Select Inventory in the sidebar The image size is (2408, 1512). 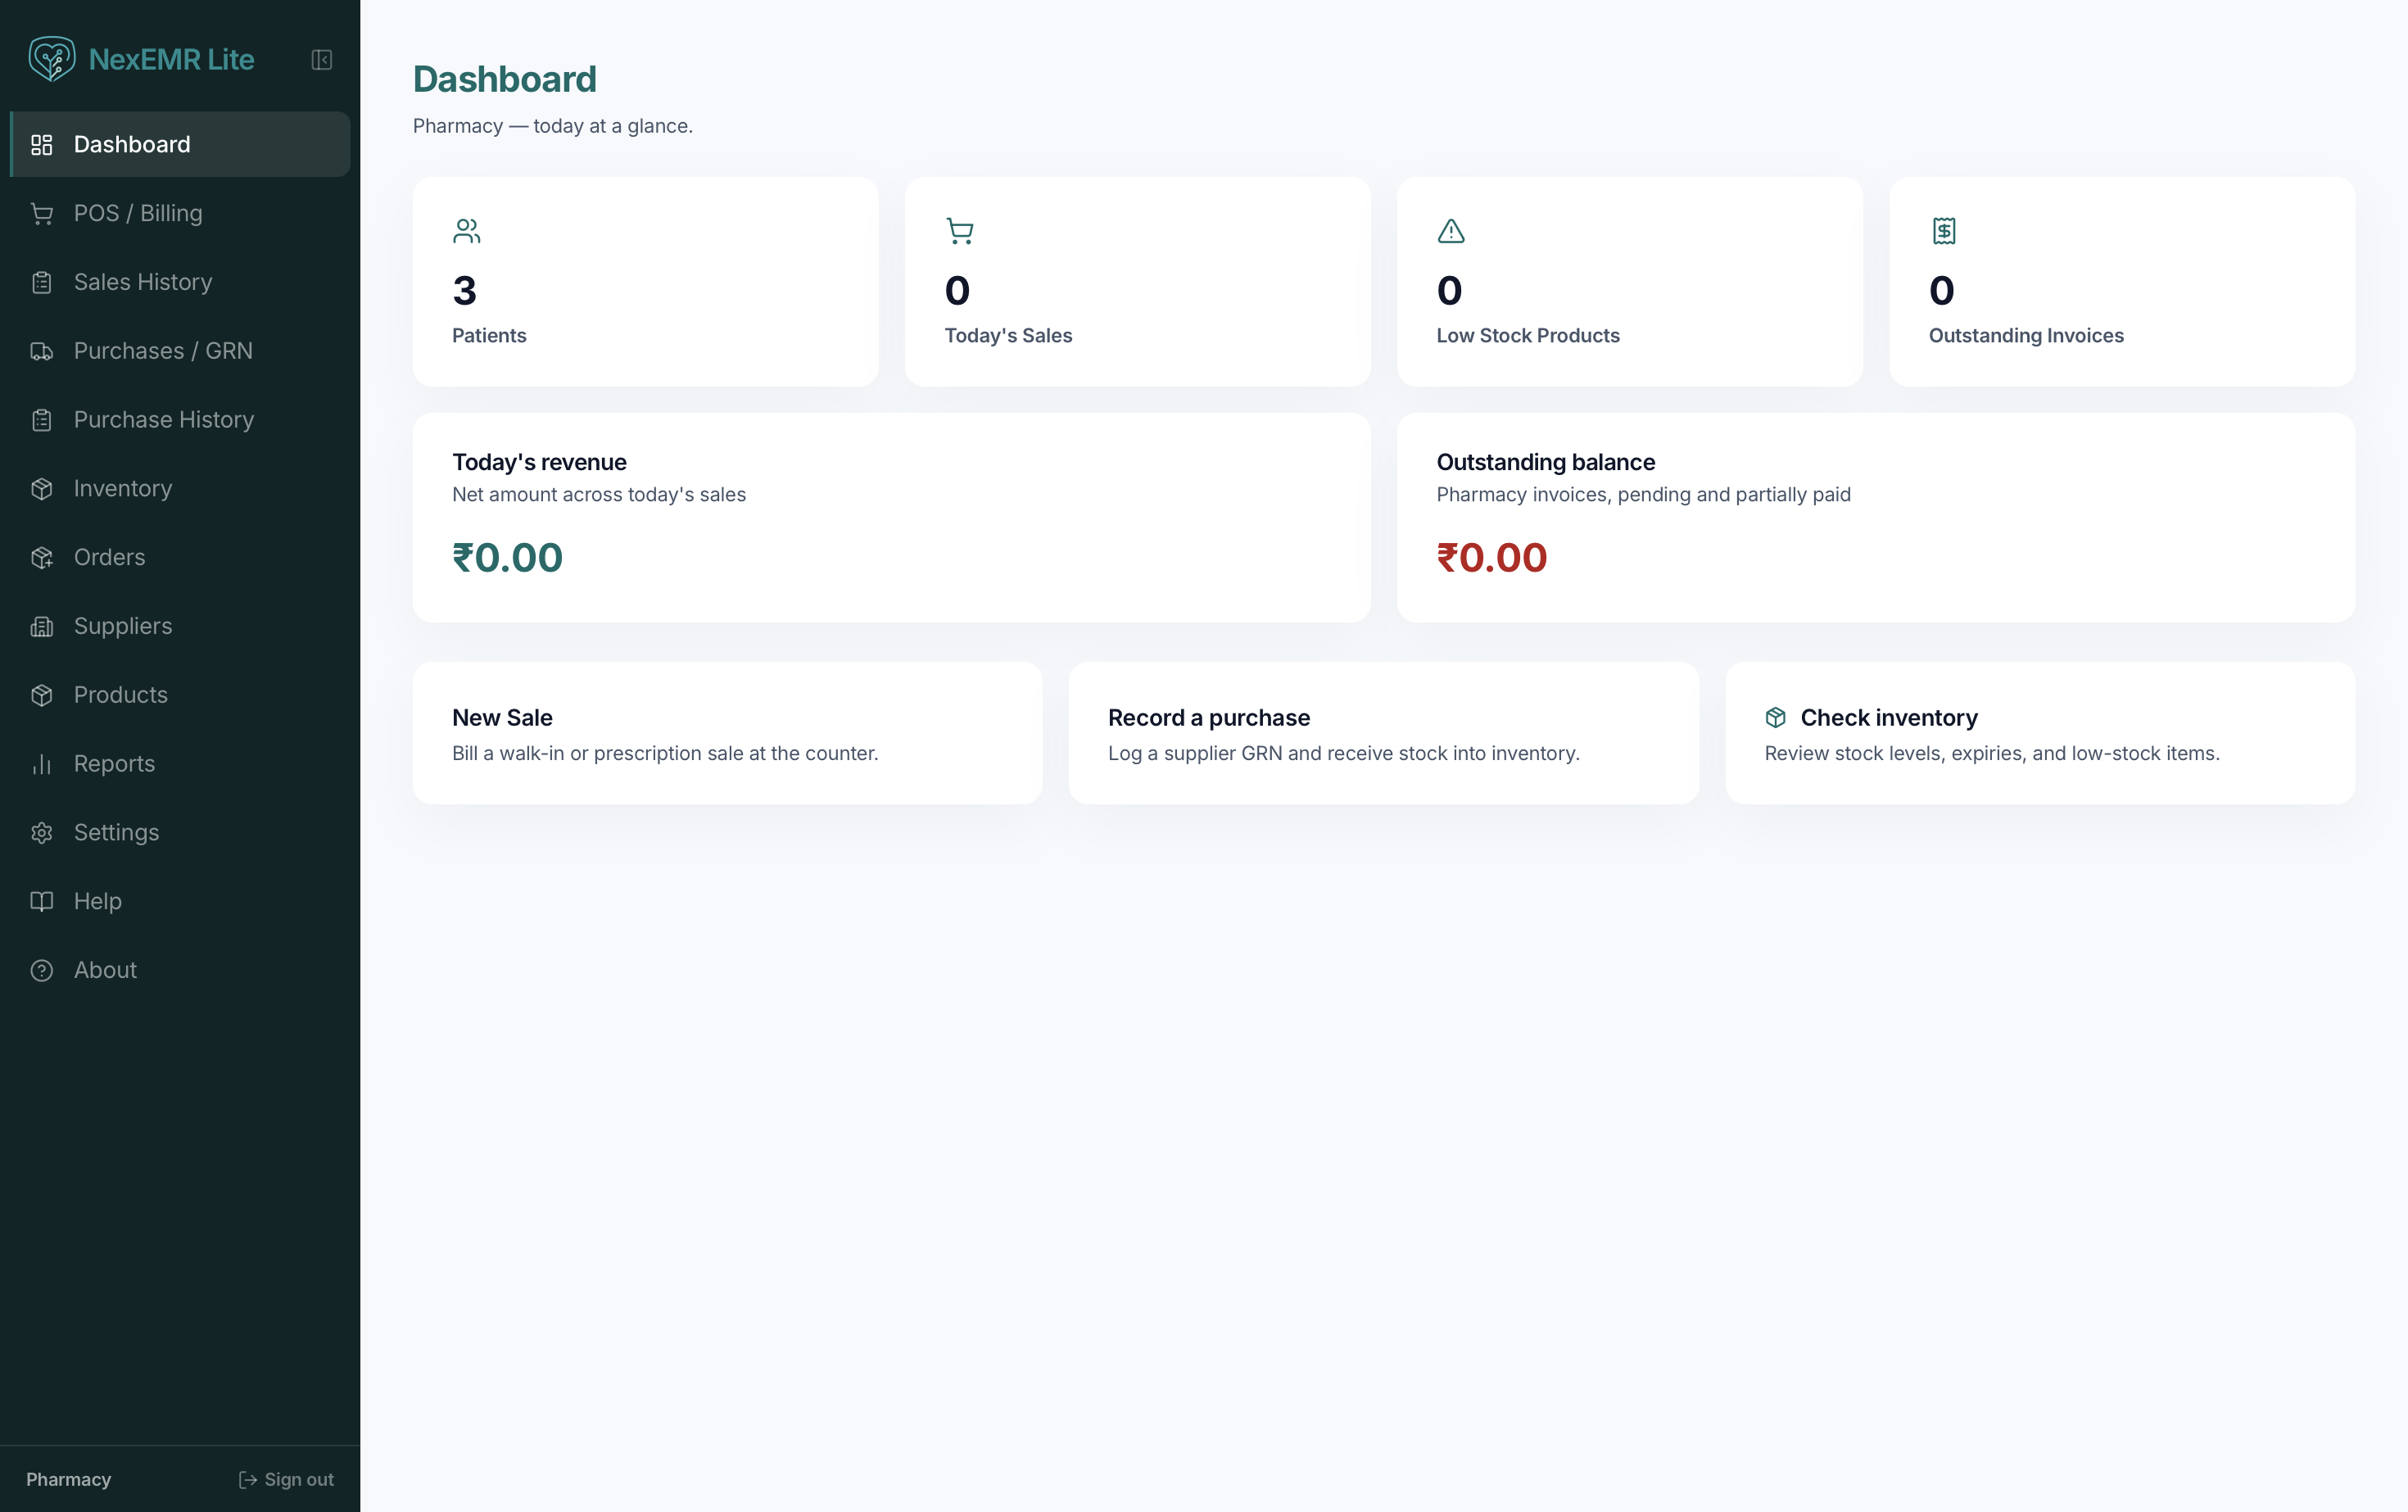[x=180, y=488]
